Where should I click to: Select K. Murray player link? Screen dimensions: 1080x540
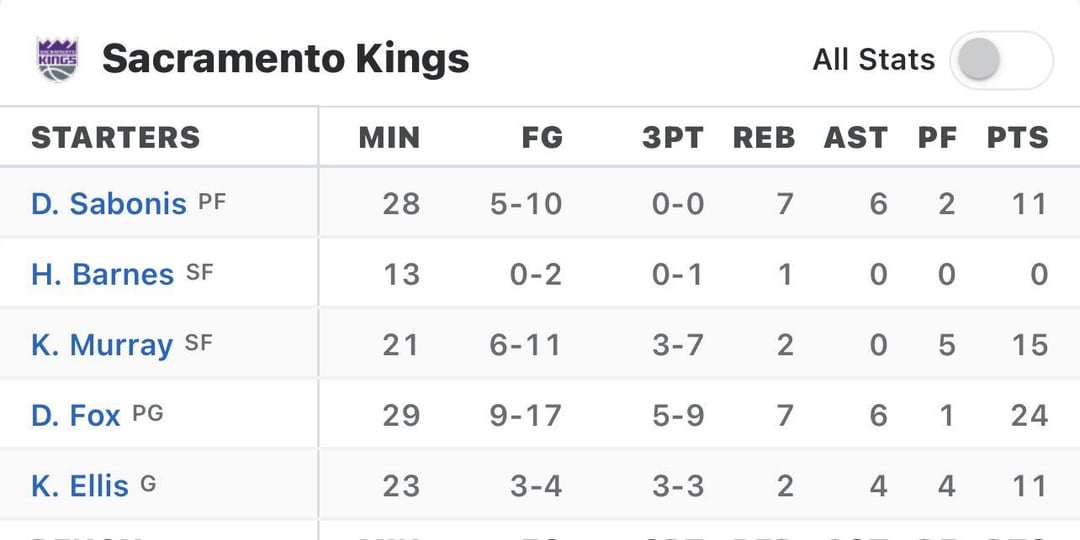coord(102,345)
